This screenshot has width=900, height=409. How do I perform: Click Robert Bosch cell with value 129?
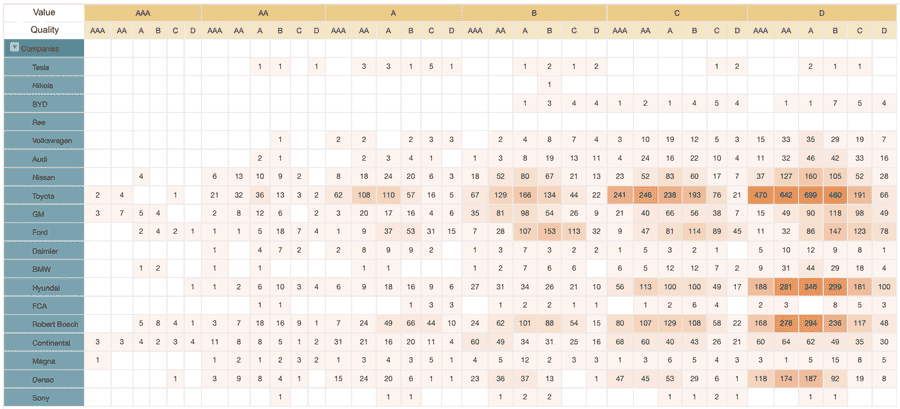point(670,324)
